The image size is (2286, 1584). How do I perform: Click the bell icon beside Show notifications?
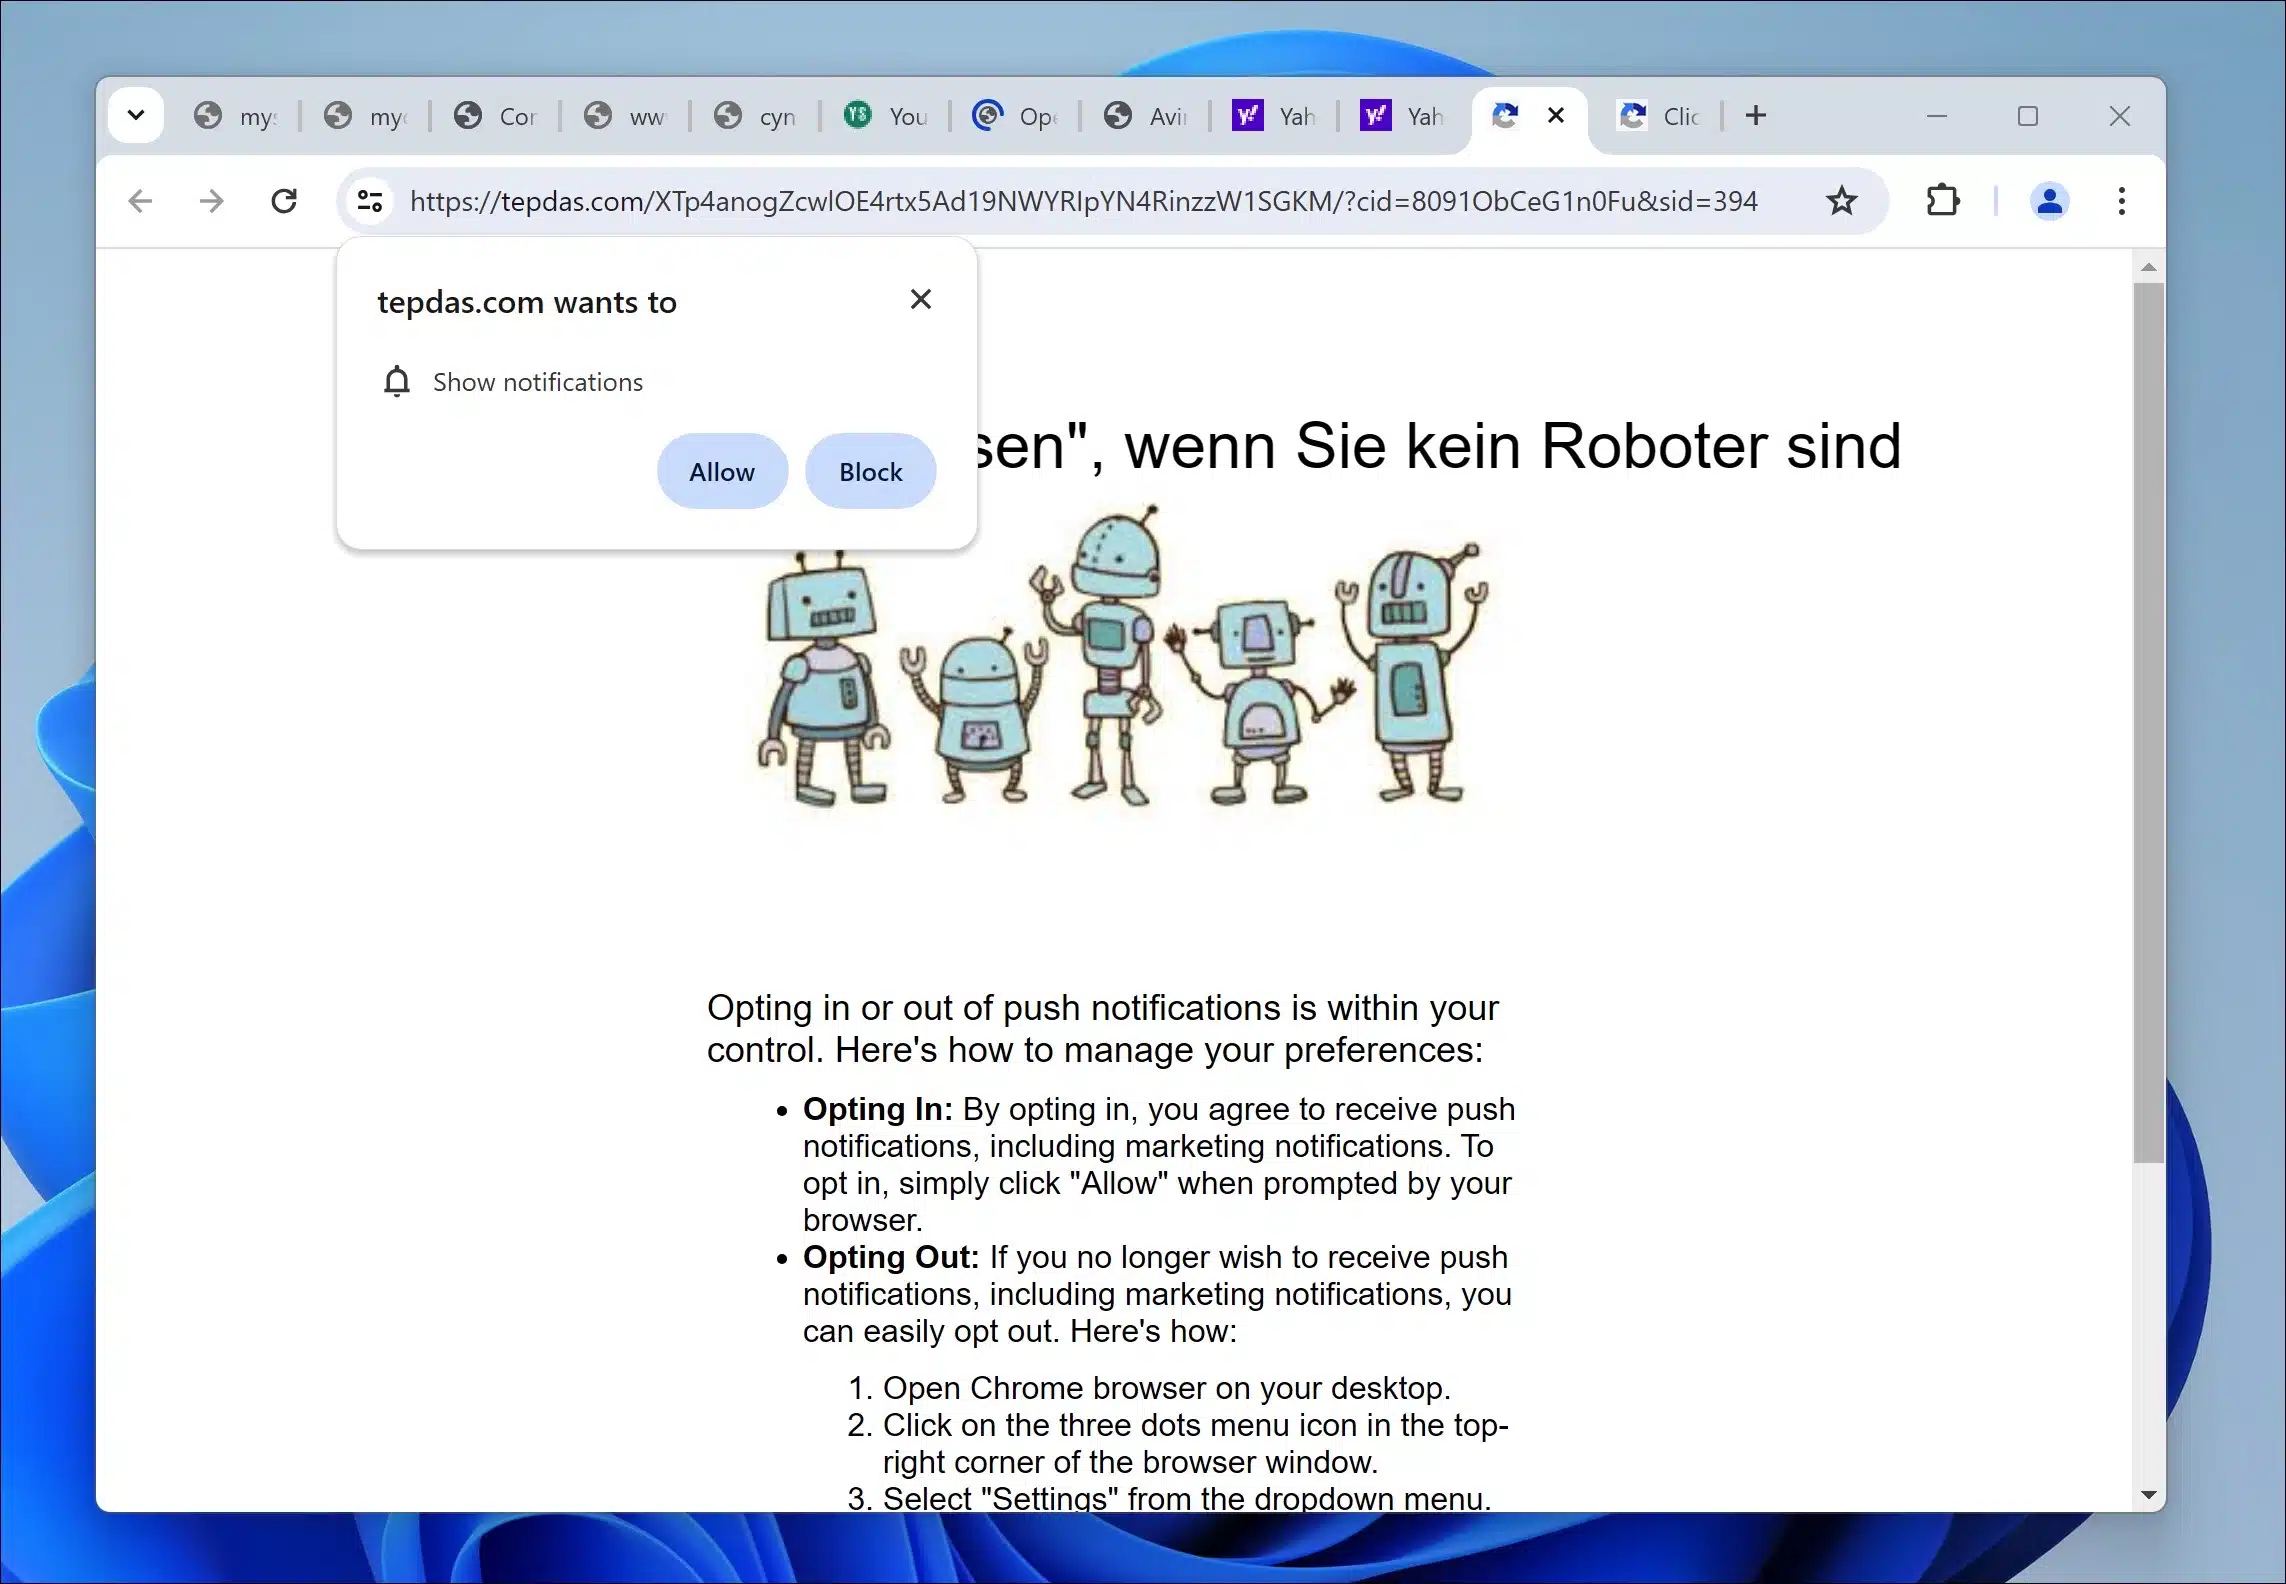click(x=397, y=381)
